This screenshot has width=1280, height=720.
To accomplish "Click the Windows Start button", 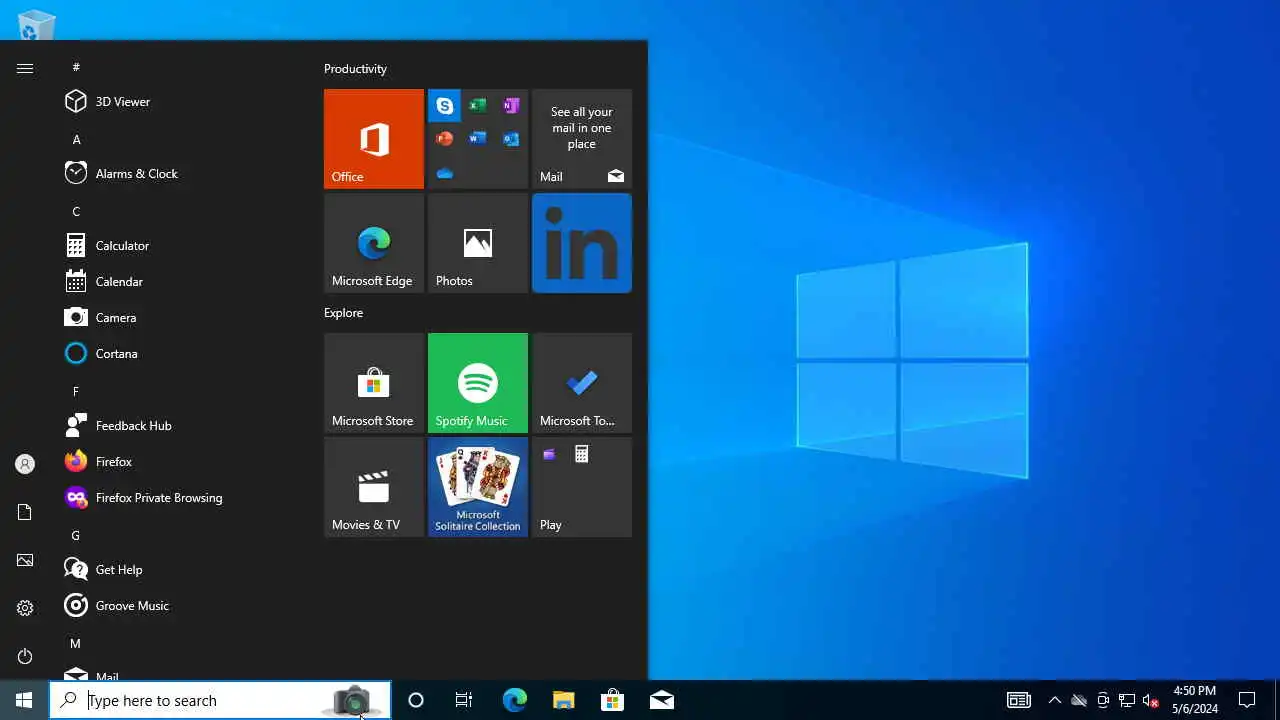I will coord(24,700).
